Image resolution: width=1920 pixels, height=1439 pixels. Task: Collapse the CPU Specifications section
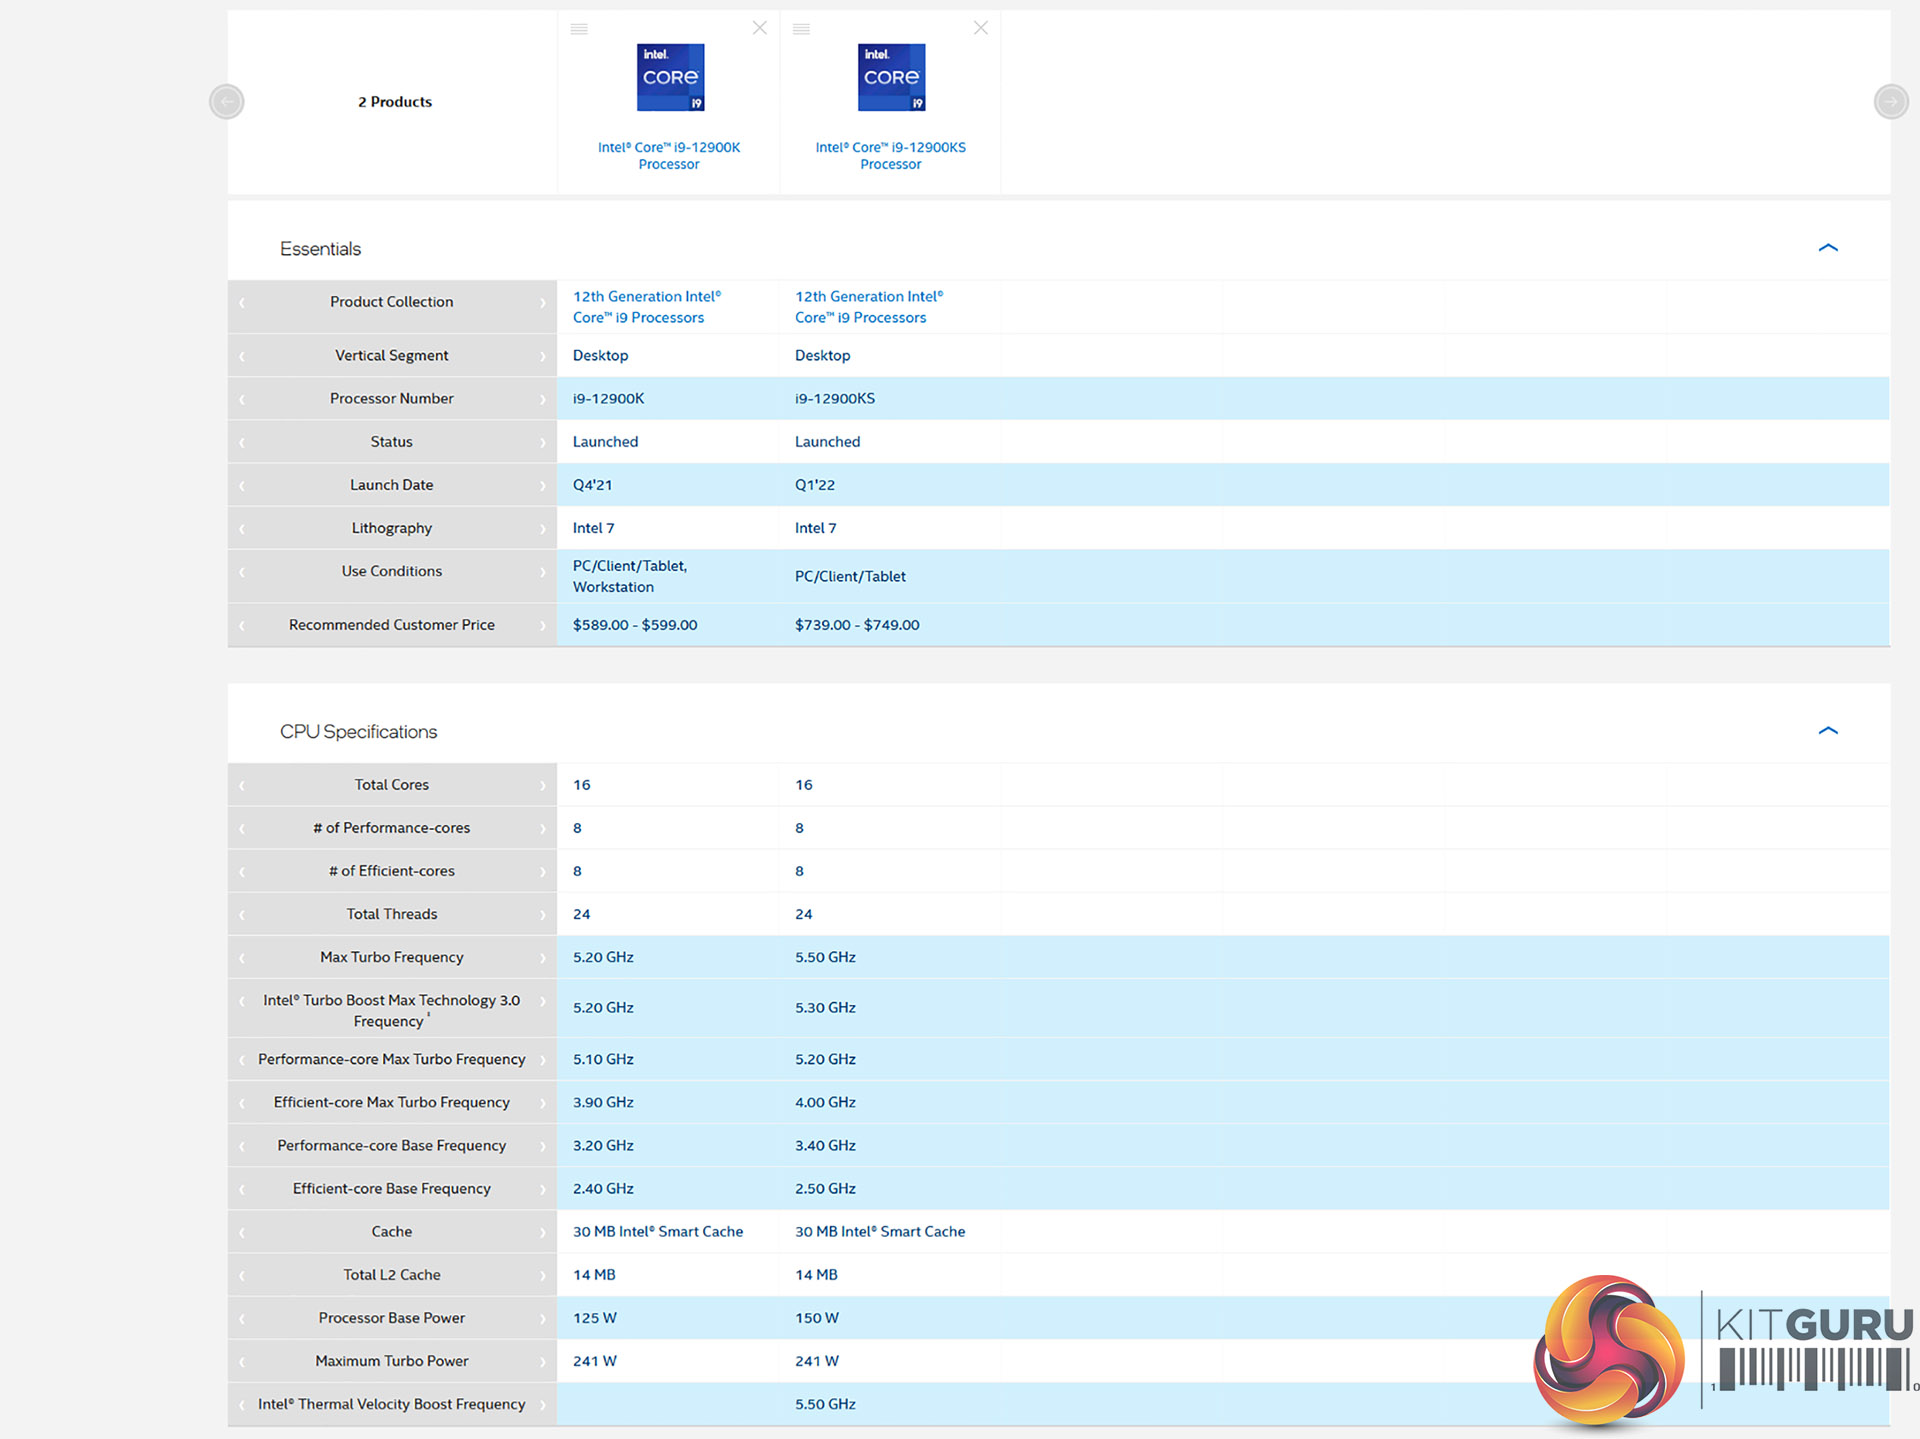(1828, 731)
